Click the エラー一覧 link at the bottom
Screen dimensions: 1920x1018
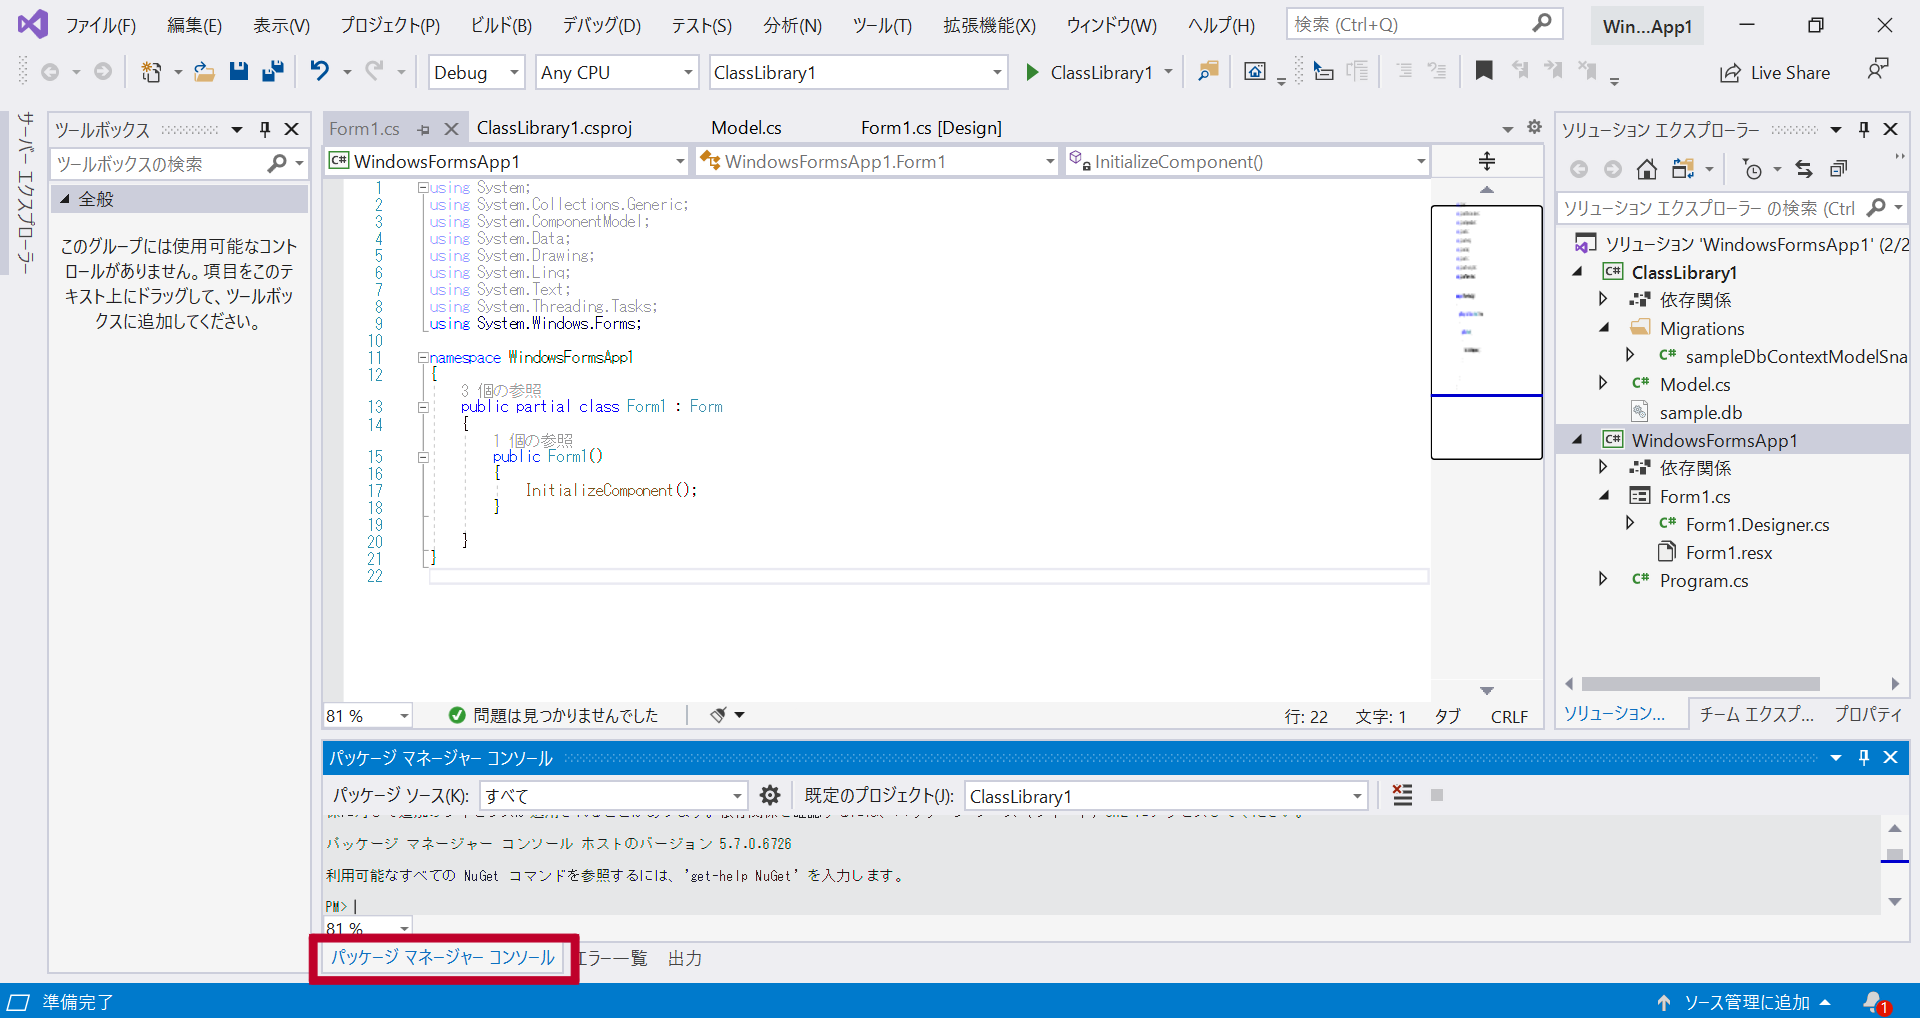pyautogui.click(x=612, y=957)
